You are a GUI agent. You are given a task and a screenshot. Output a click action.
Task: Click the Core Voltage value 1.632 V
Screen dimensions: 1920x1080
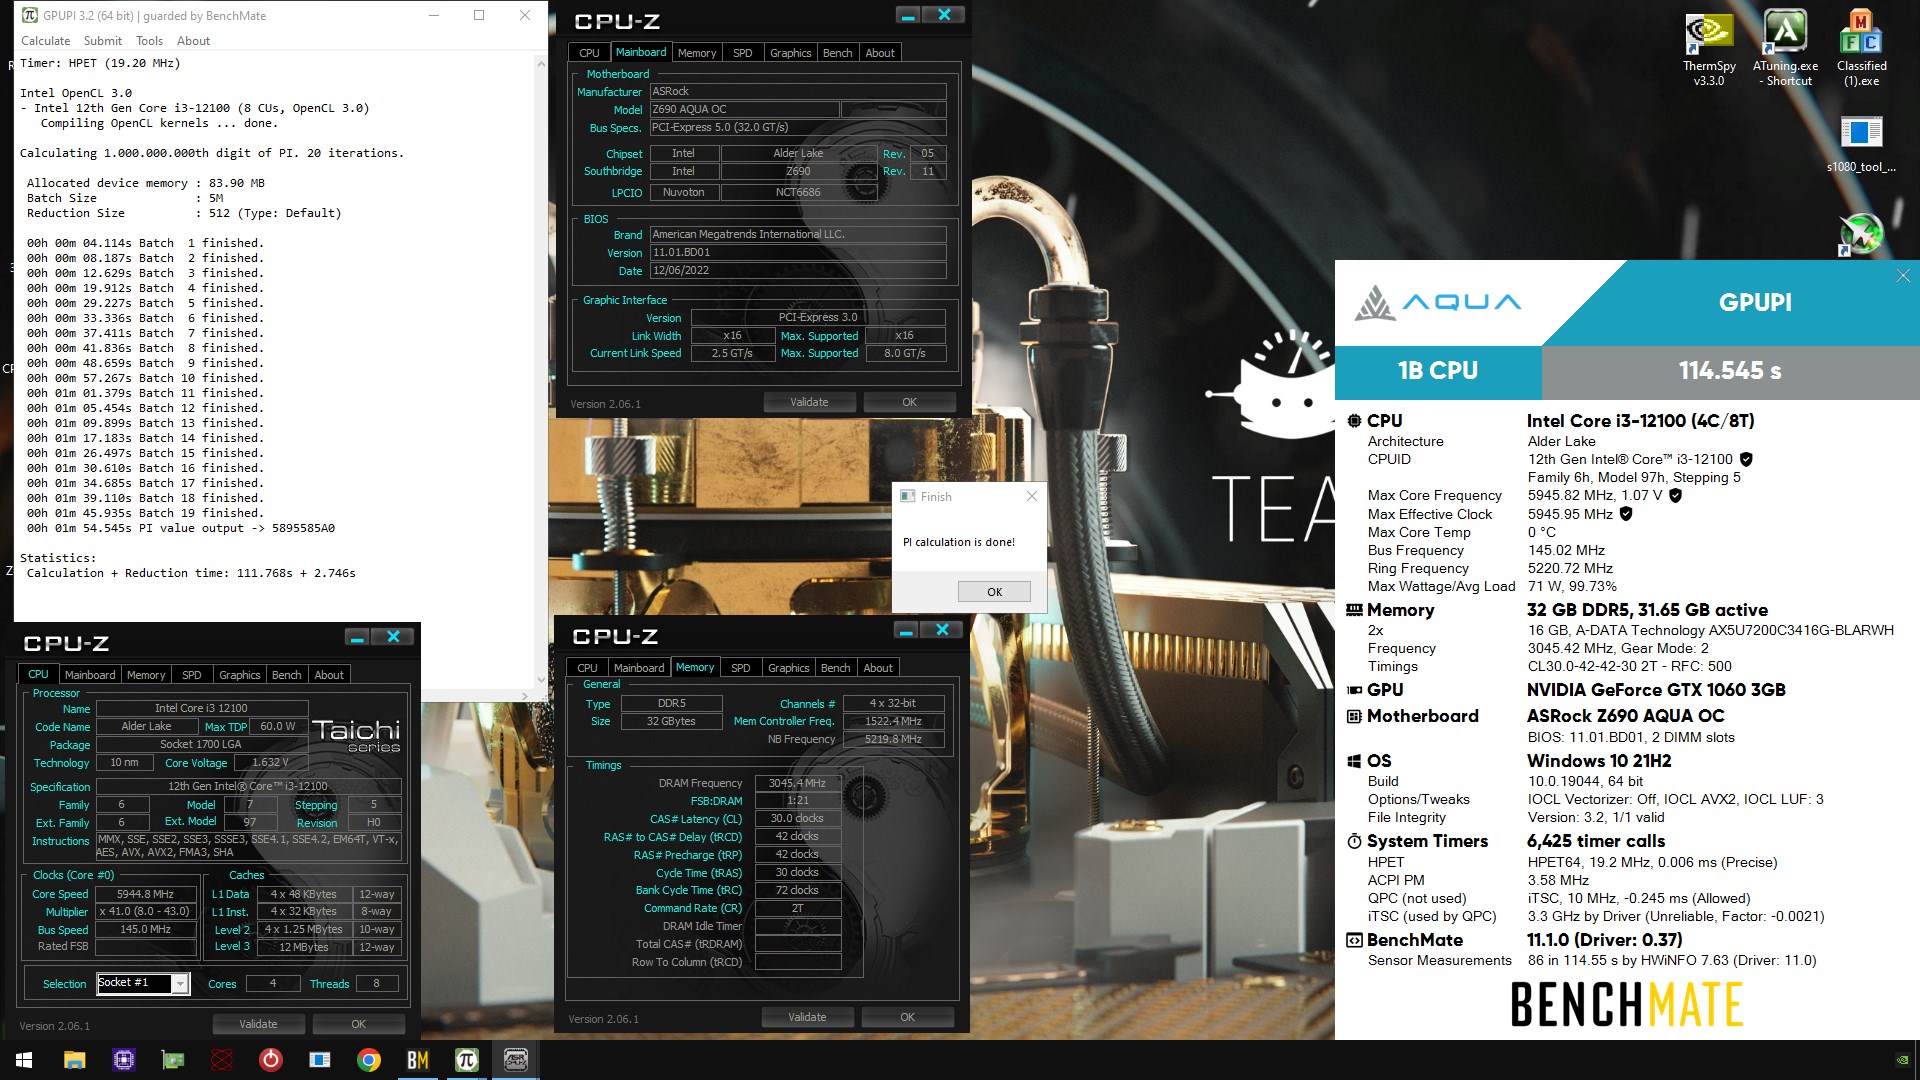pos(270,763)
